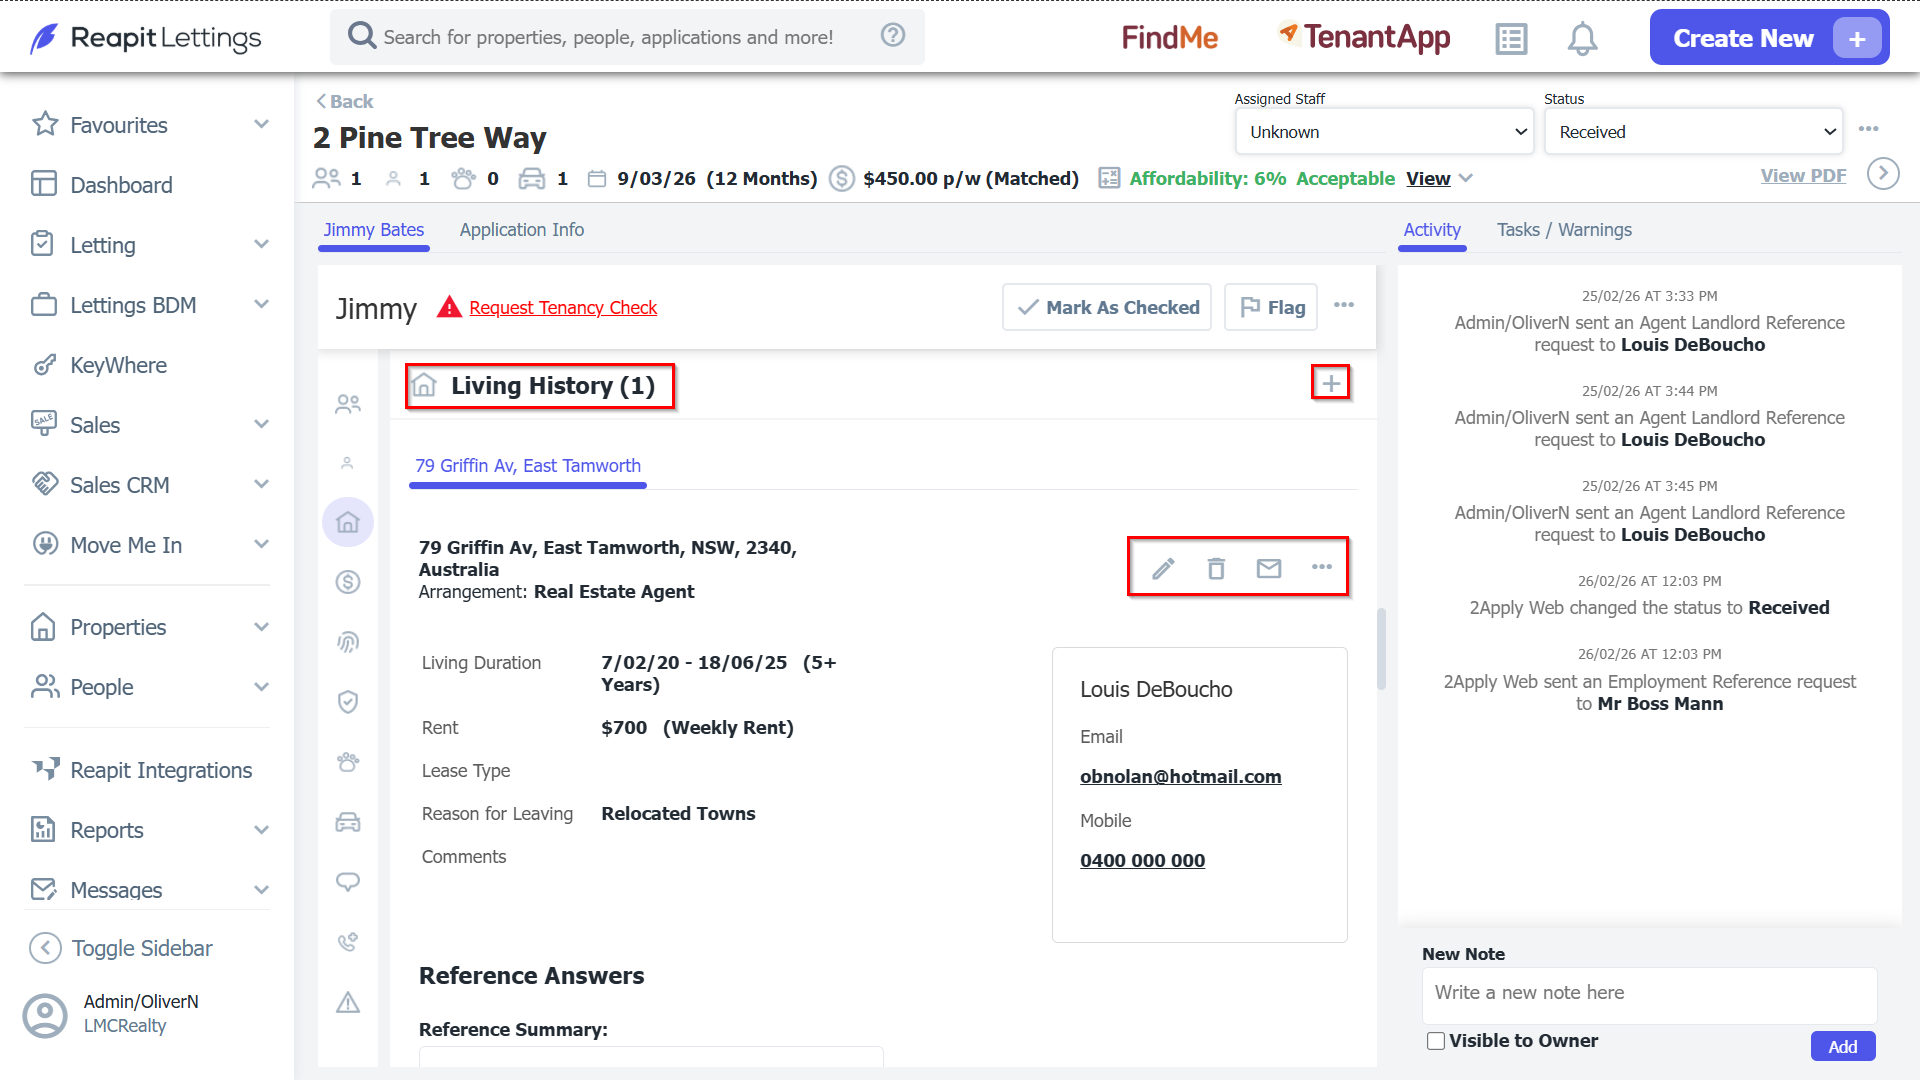Viewport: 1920px width, 1080px height.
Task: Add a new living history with plus
Action: [x=1331, y=383]
